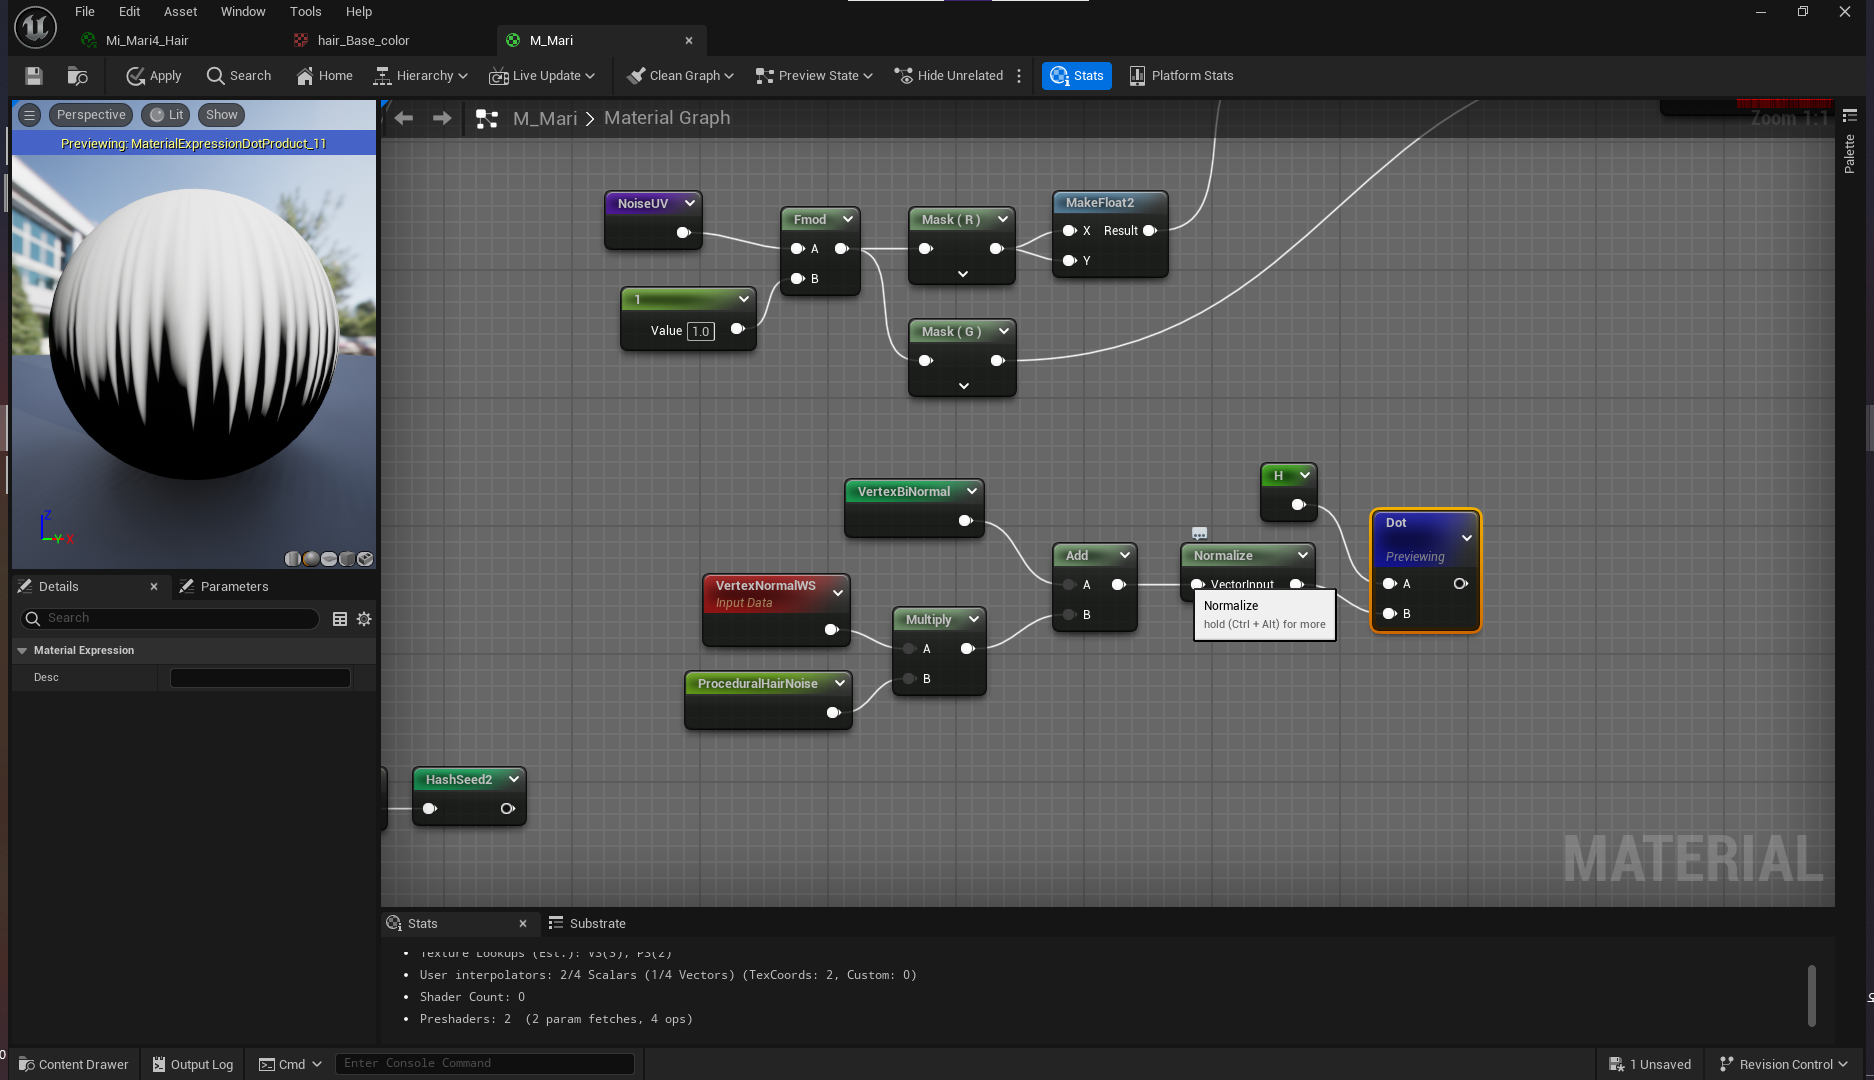Collapse the Fmod node
Viewport: 1874px width, 1080px height.
848,219
